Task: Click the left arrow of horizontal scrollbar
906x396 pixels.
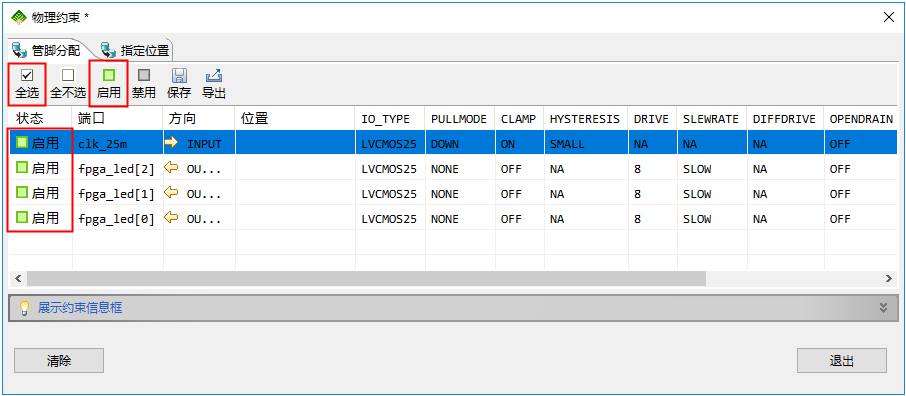Action: tap(18, 279)
